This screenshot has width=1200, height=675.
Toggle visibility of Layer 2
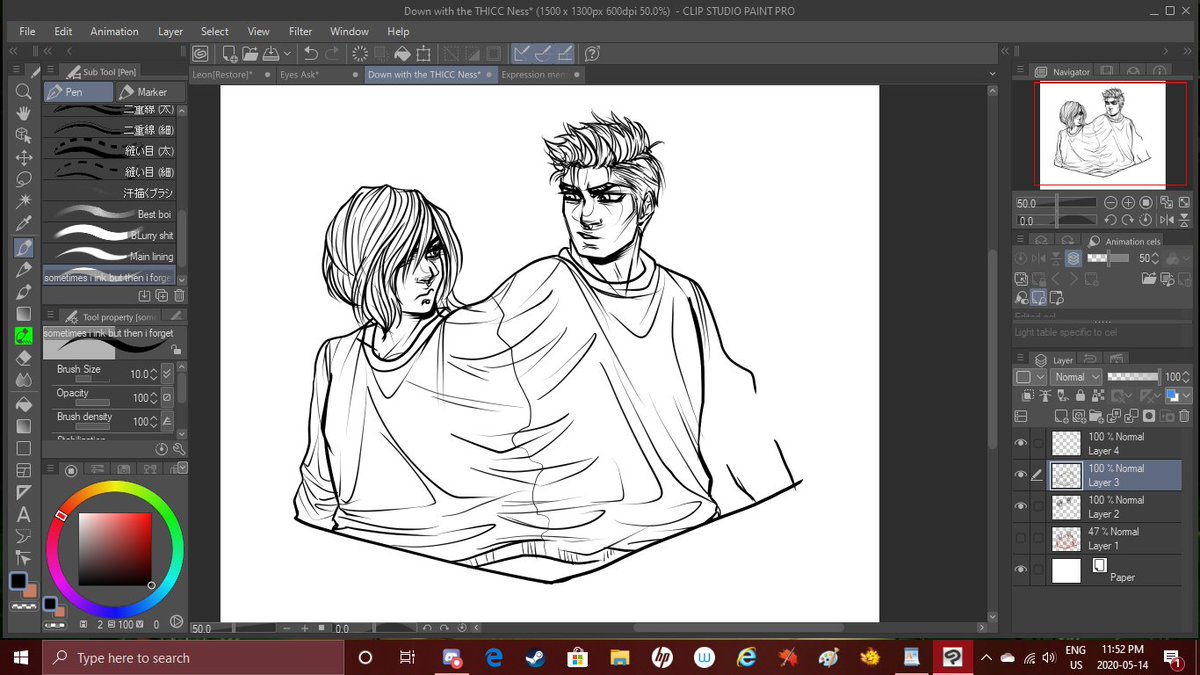tap(1021, 506)
